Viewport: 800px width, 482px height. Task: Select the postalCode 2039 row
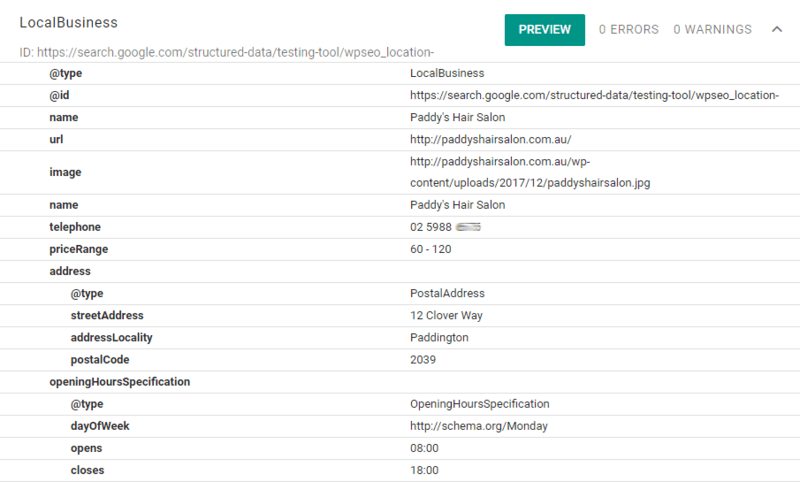click(x=400, y=360)
